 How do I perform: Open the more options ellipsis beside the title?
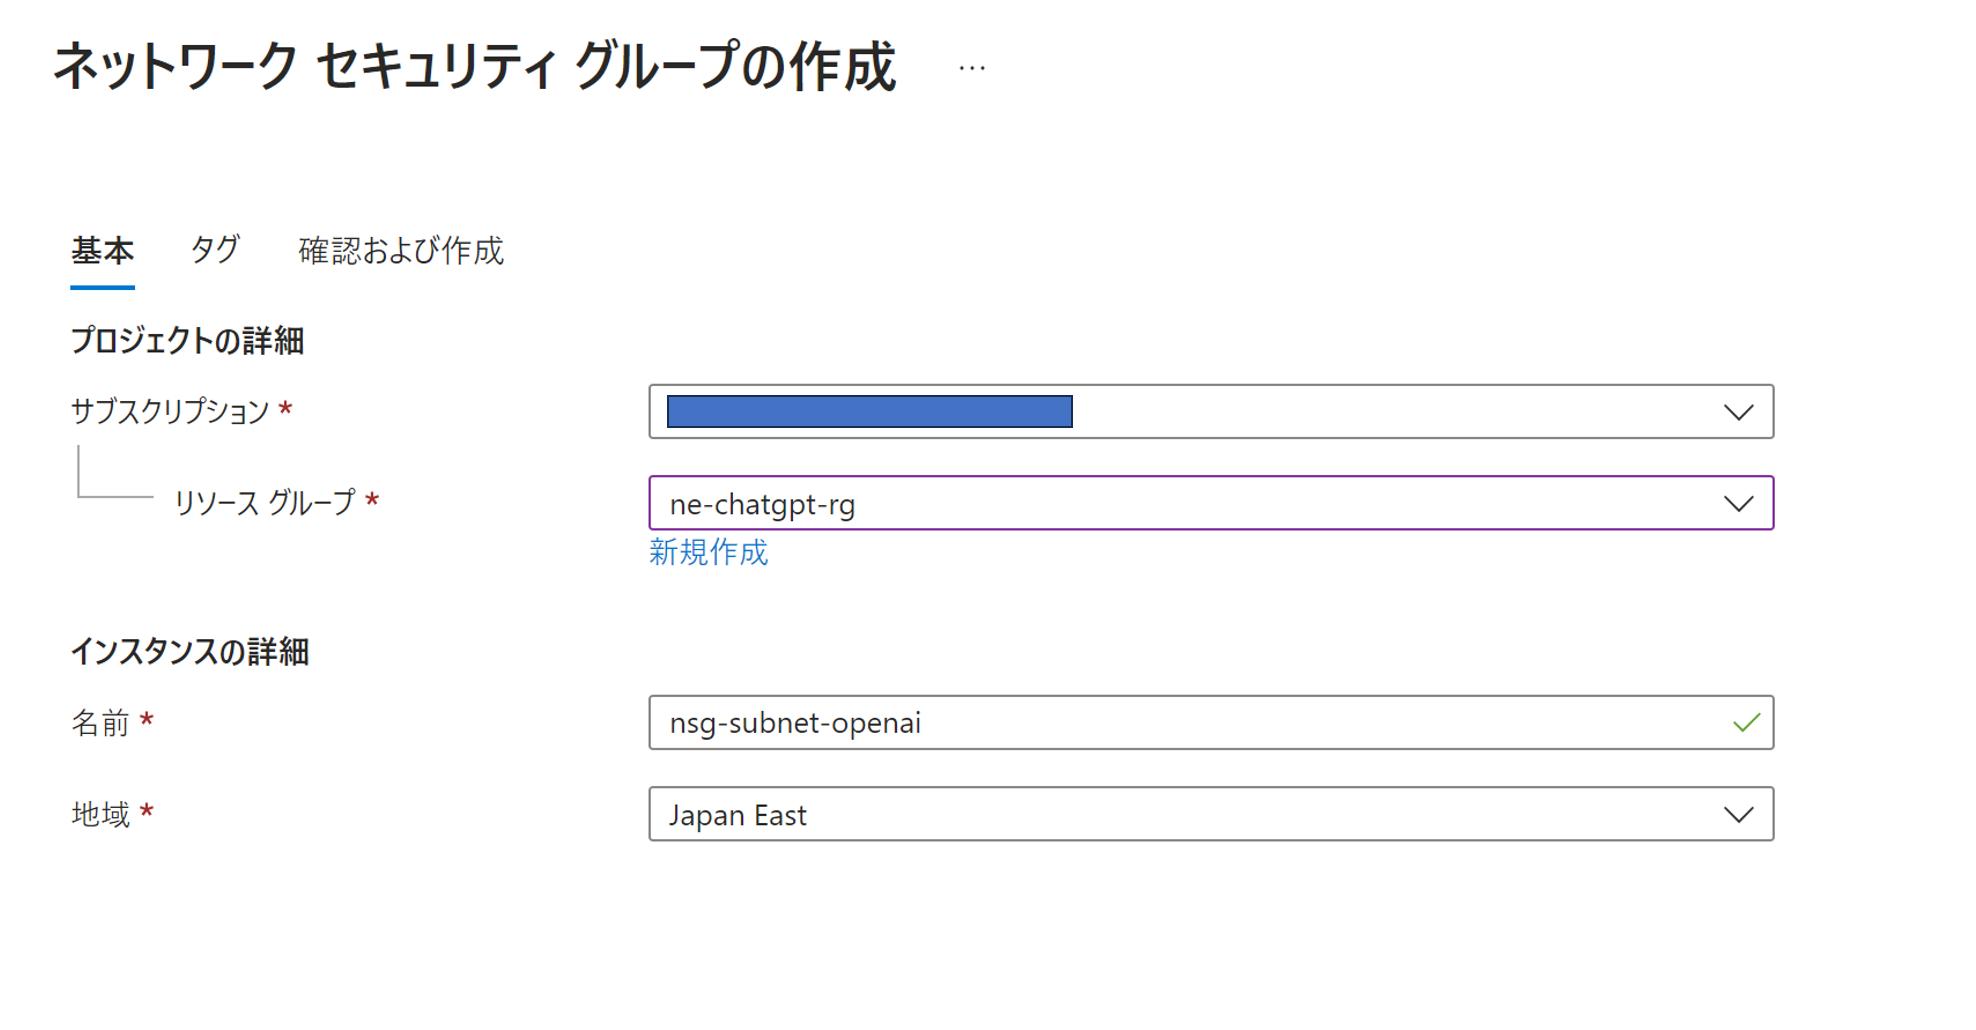[x=971, y=69]
